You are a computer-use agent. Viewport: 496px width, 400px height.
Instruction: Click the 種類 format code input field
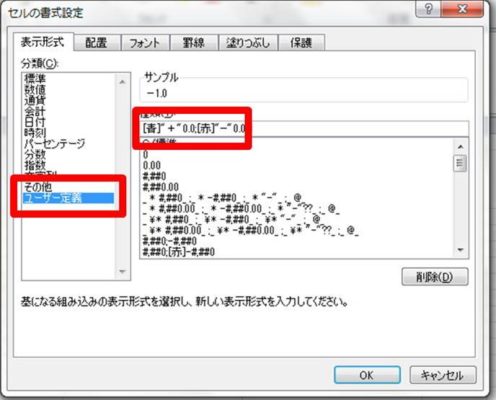coord(304,128)
